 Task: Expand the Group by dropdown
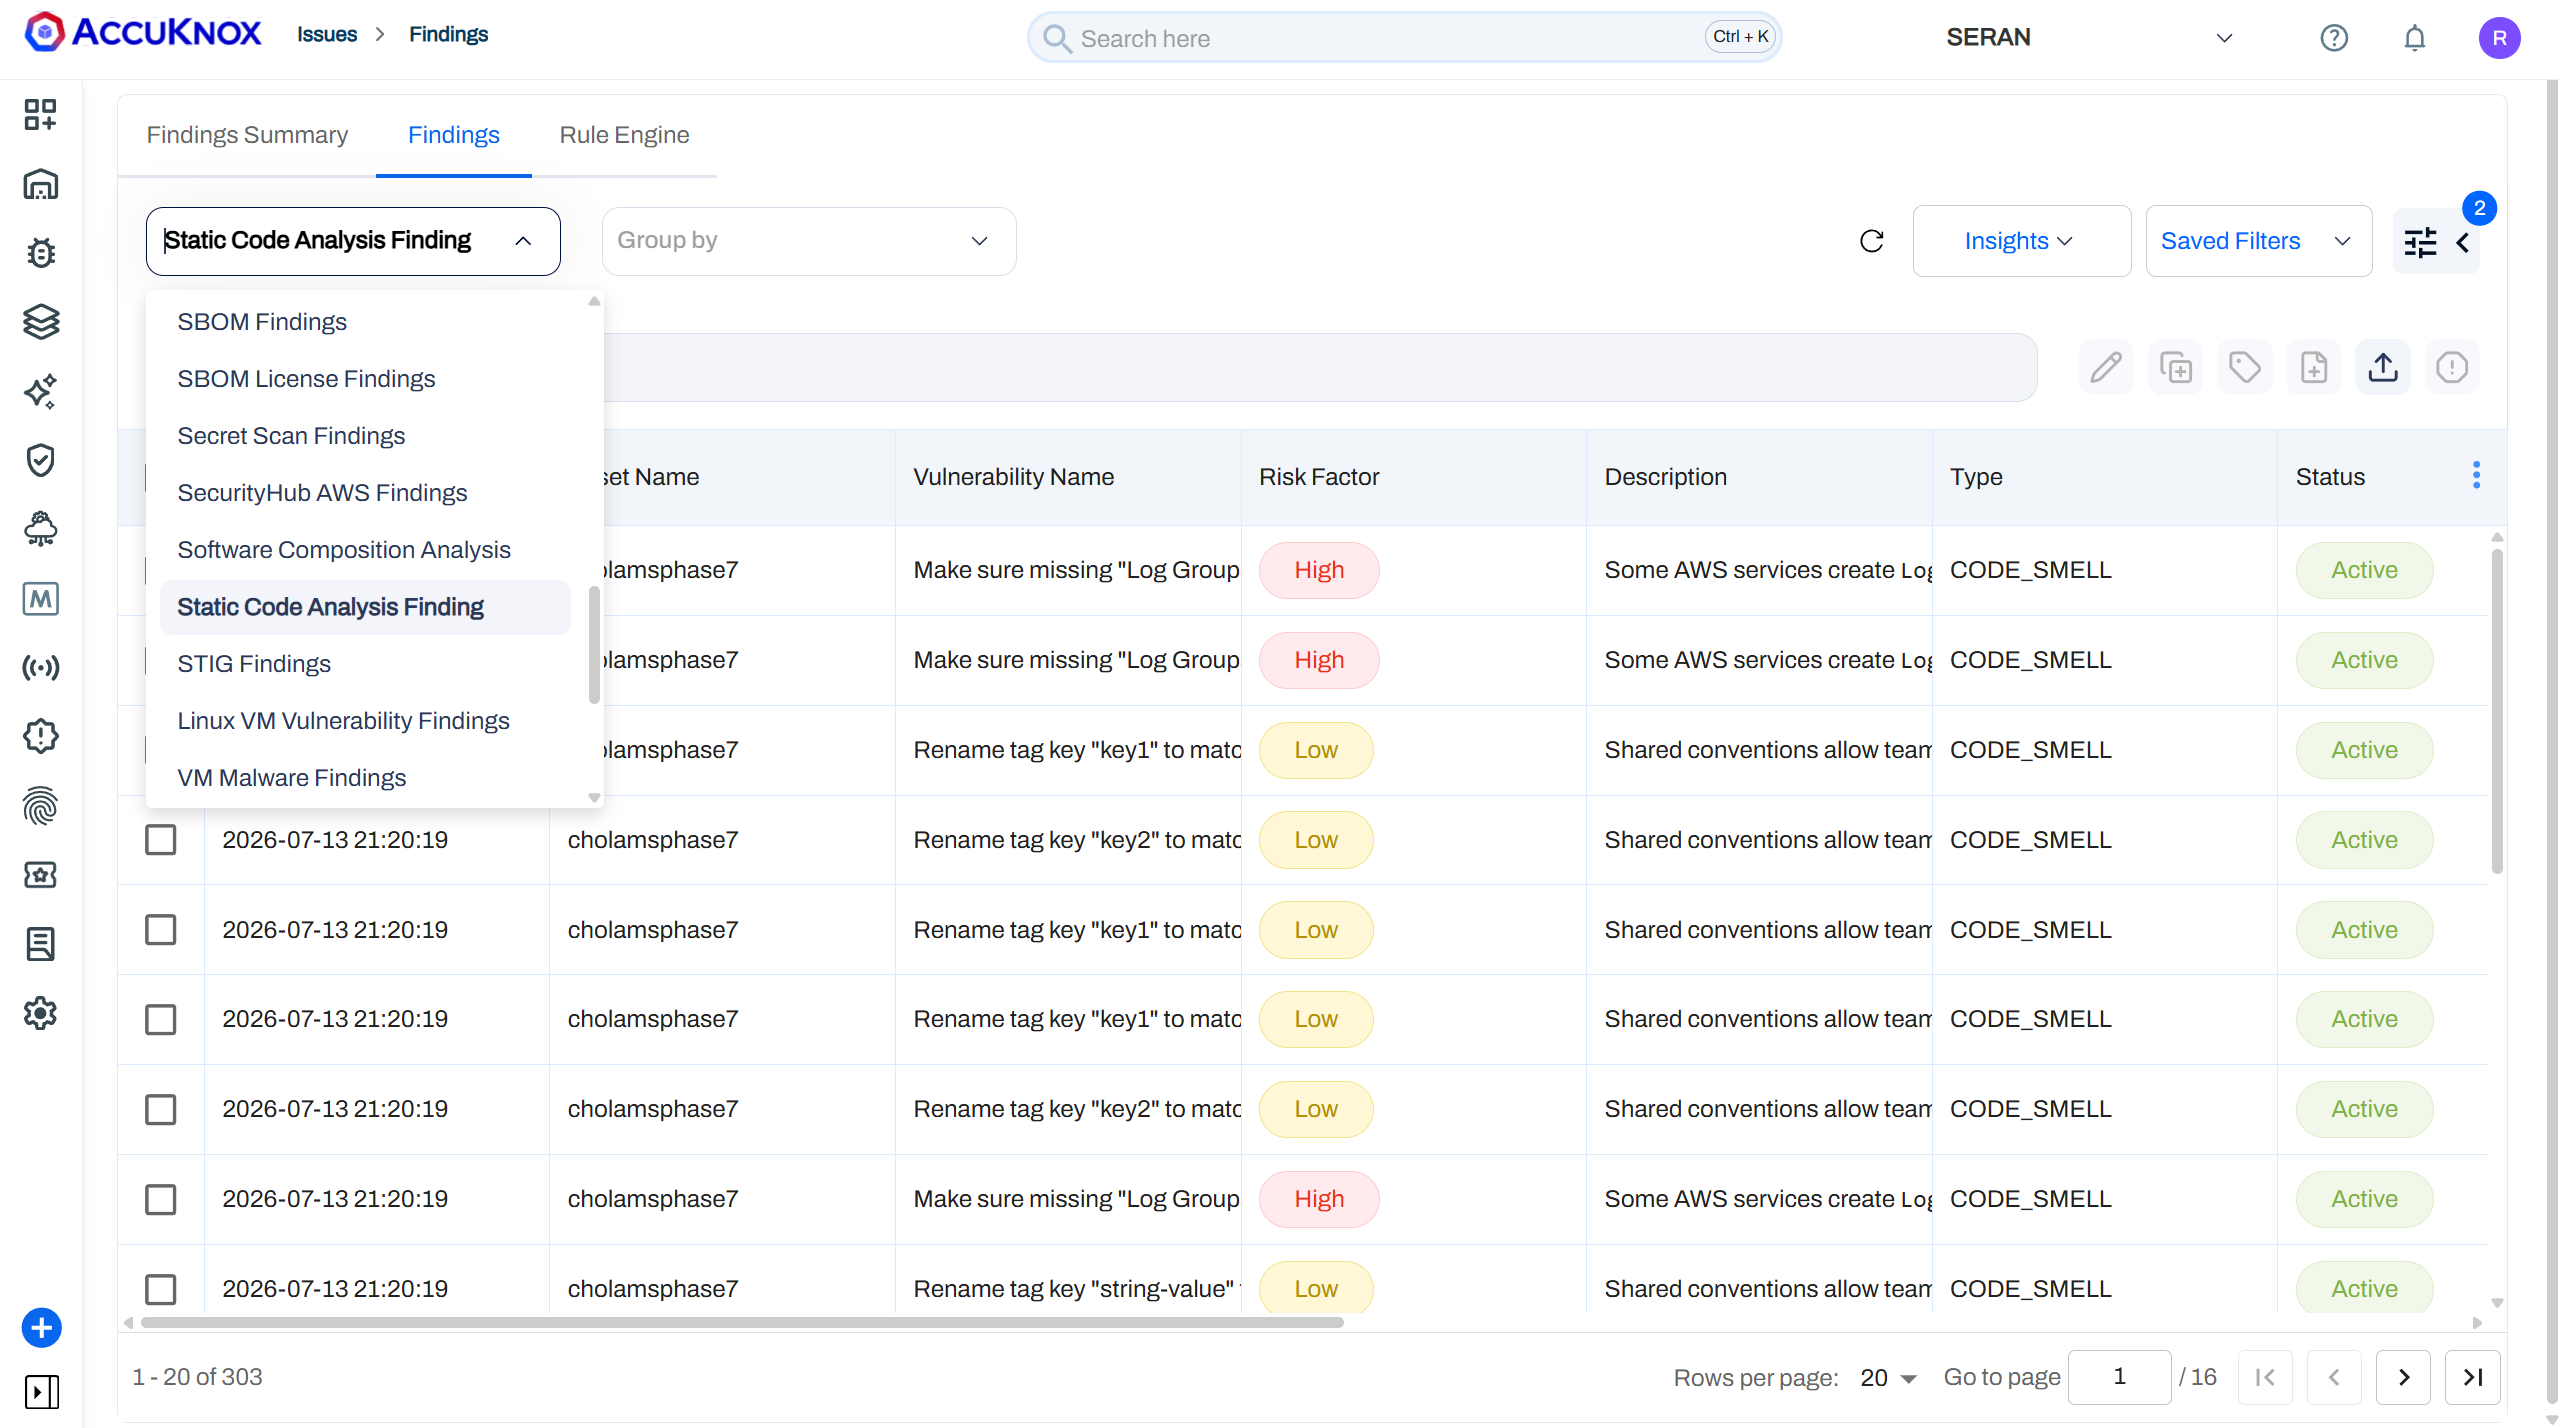808,241
